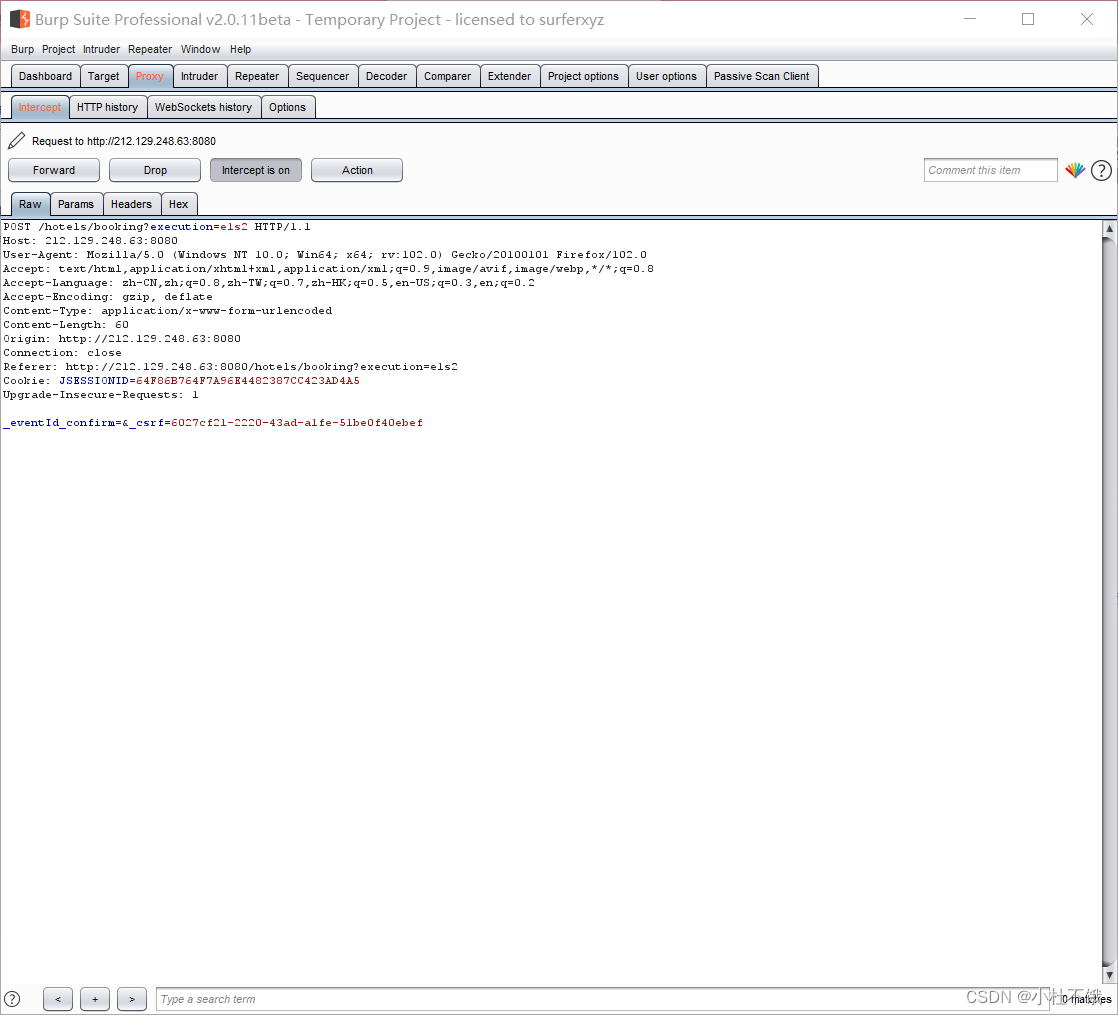1118x1015 pixels.
Task: Open the Sequencer tab
Action: click(322, 75)
